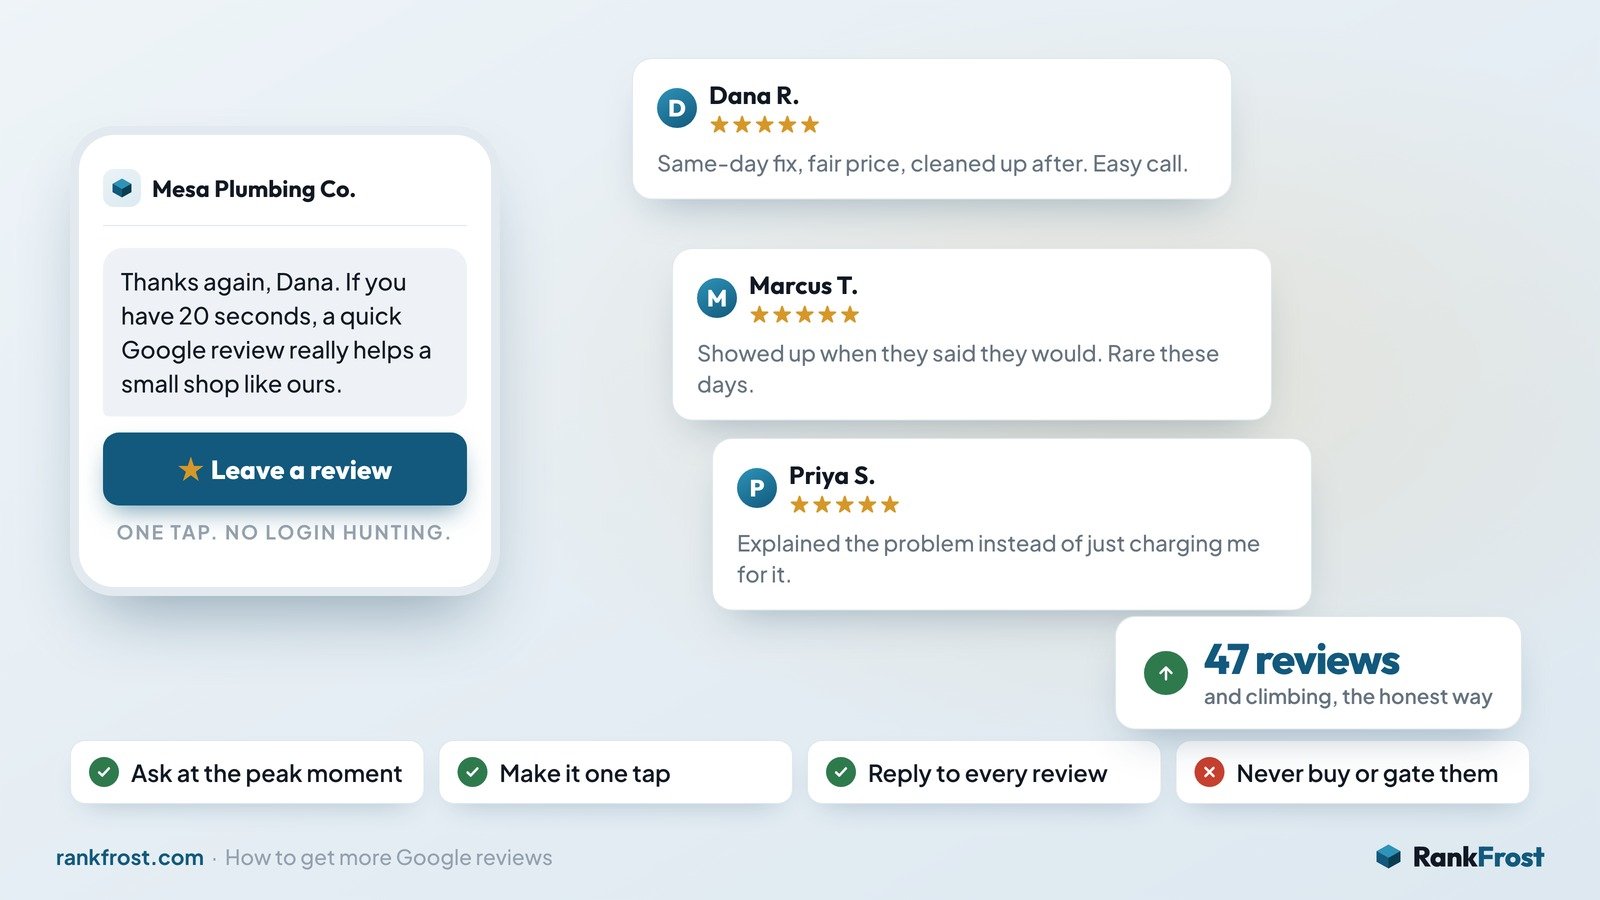Screen dimensions: 1600x900
Task: Click the Thanks again, Dana message bubble
Action: pos(285,332)
